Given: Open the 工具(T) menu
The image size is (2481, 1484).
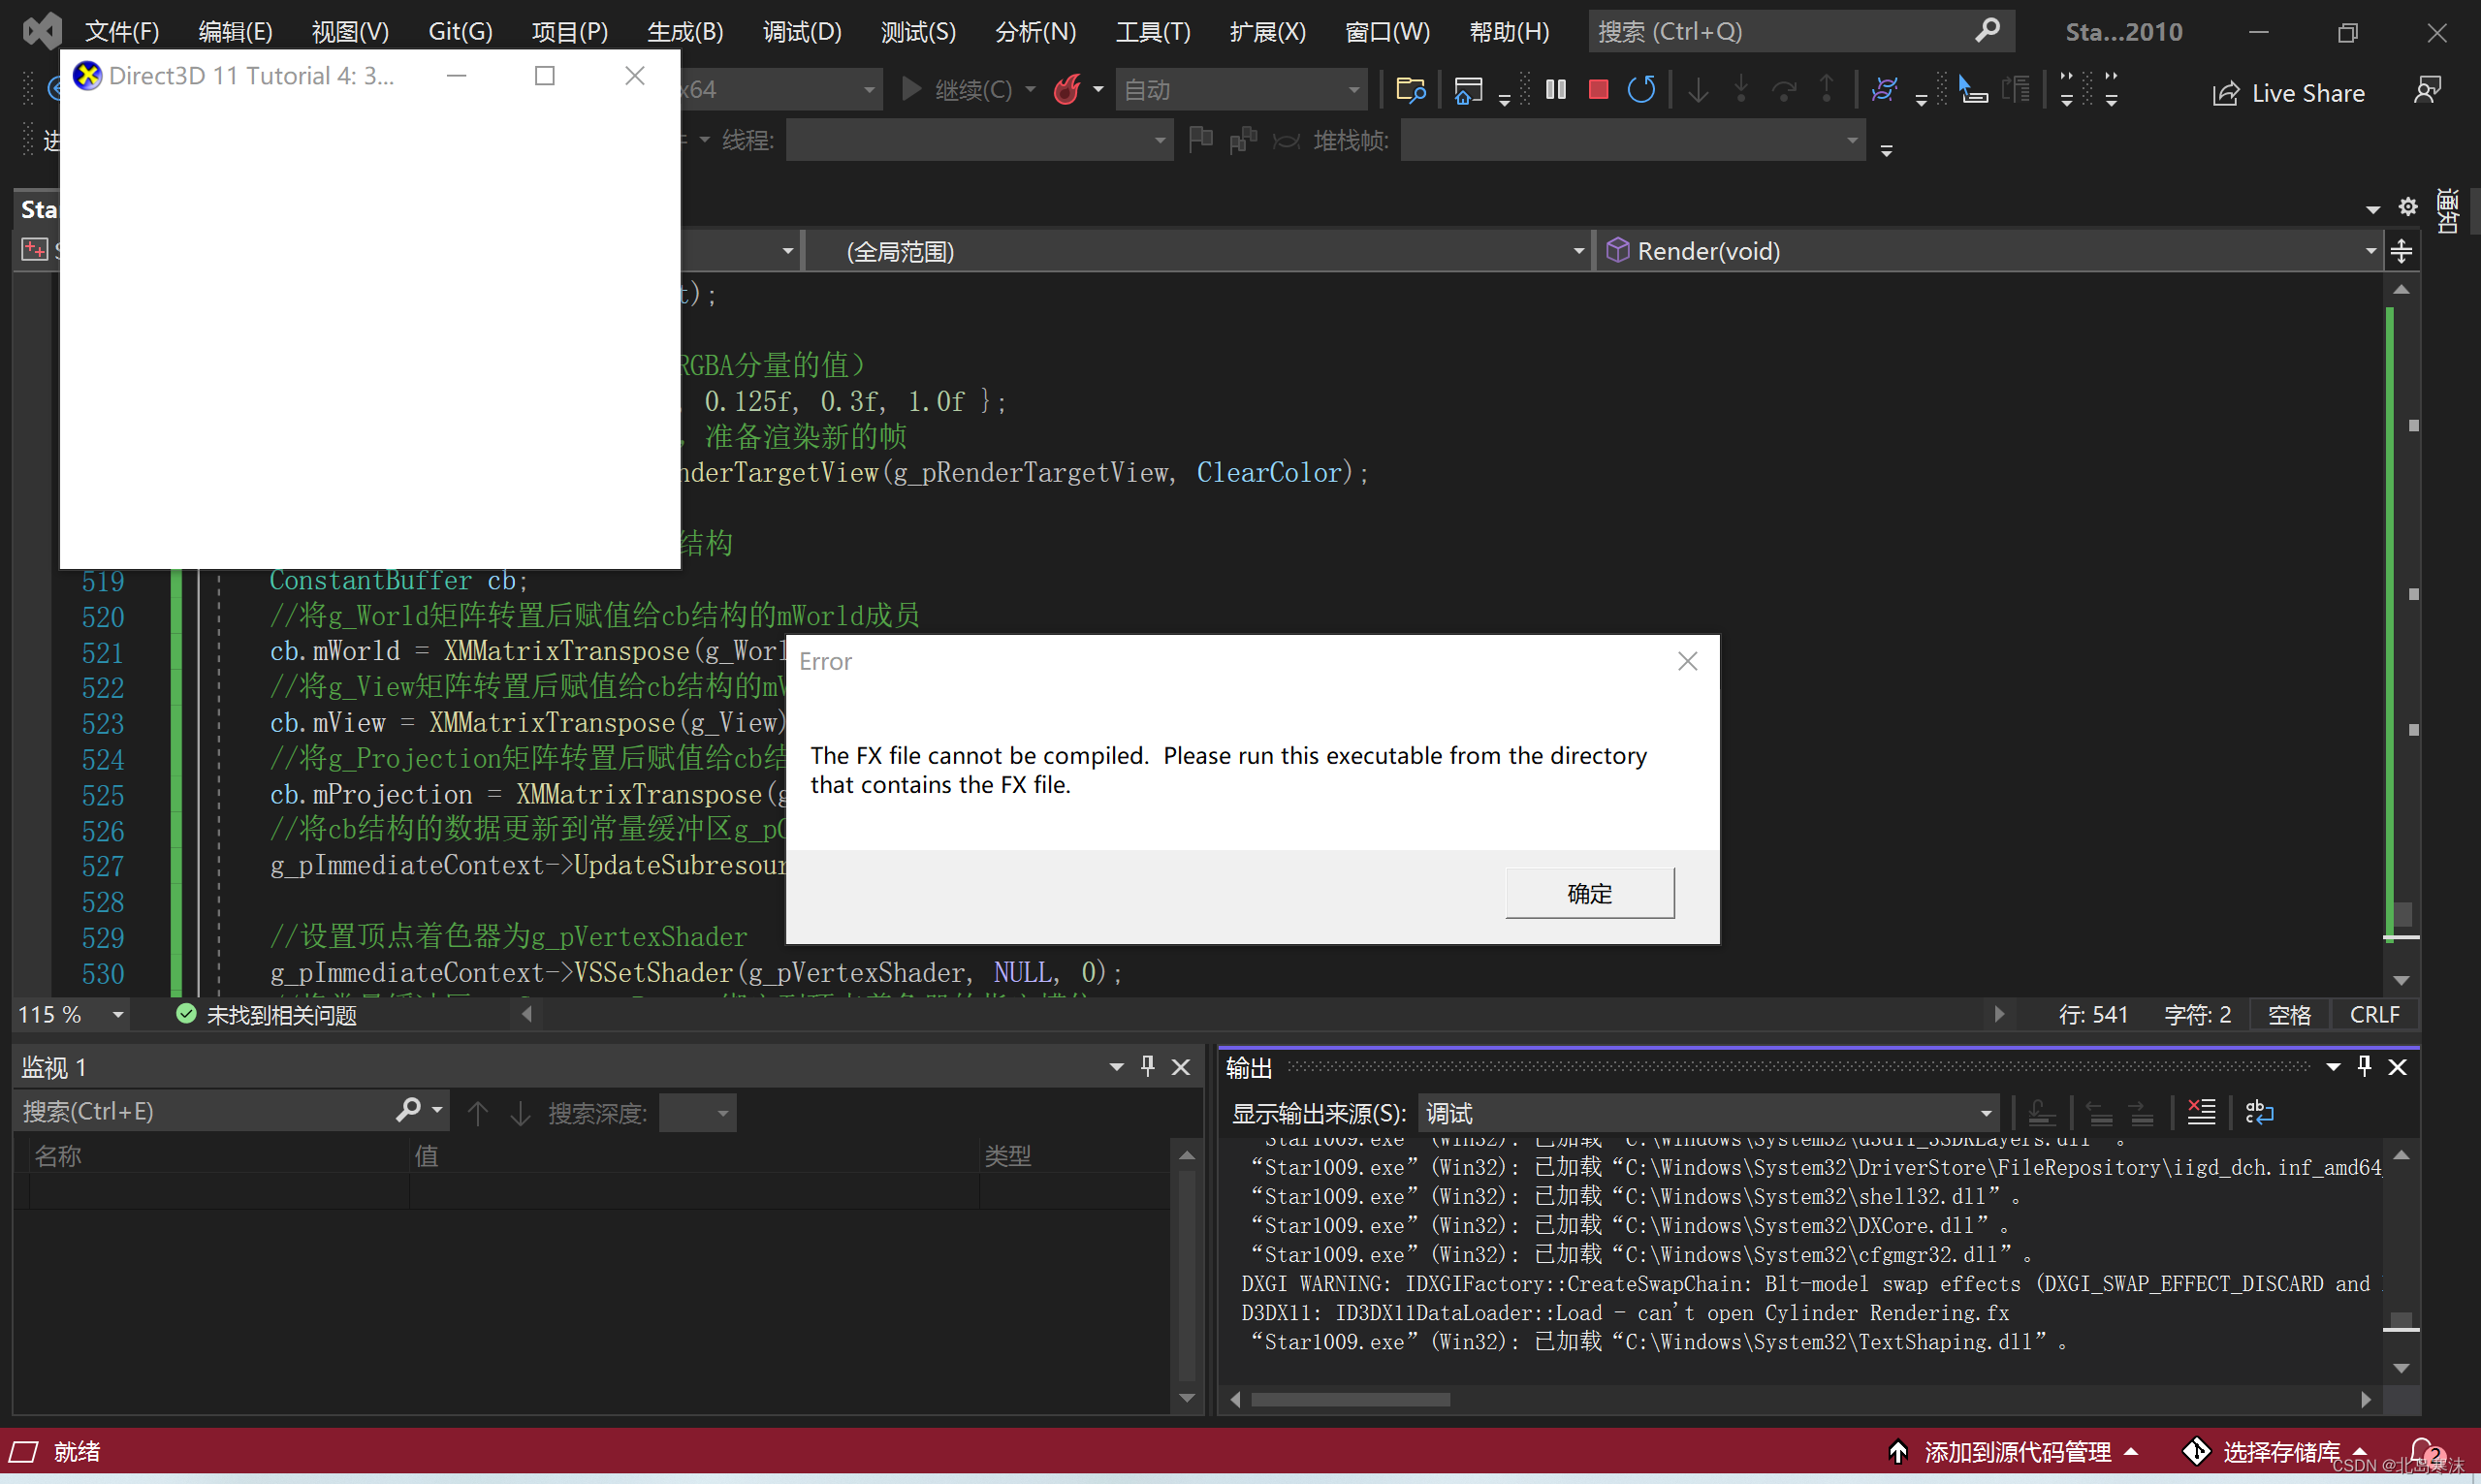Looking at the screenshot, I should 1153,32.
